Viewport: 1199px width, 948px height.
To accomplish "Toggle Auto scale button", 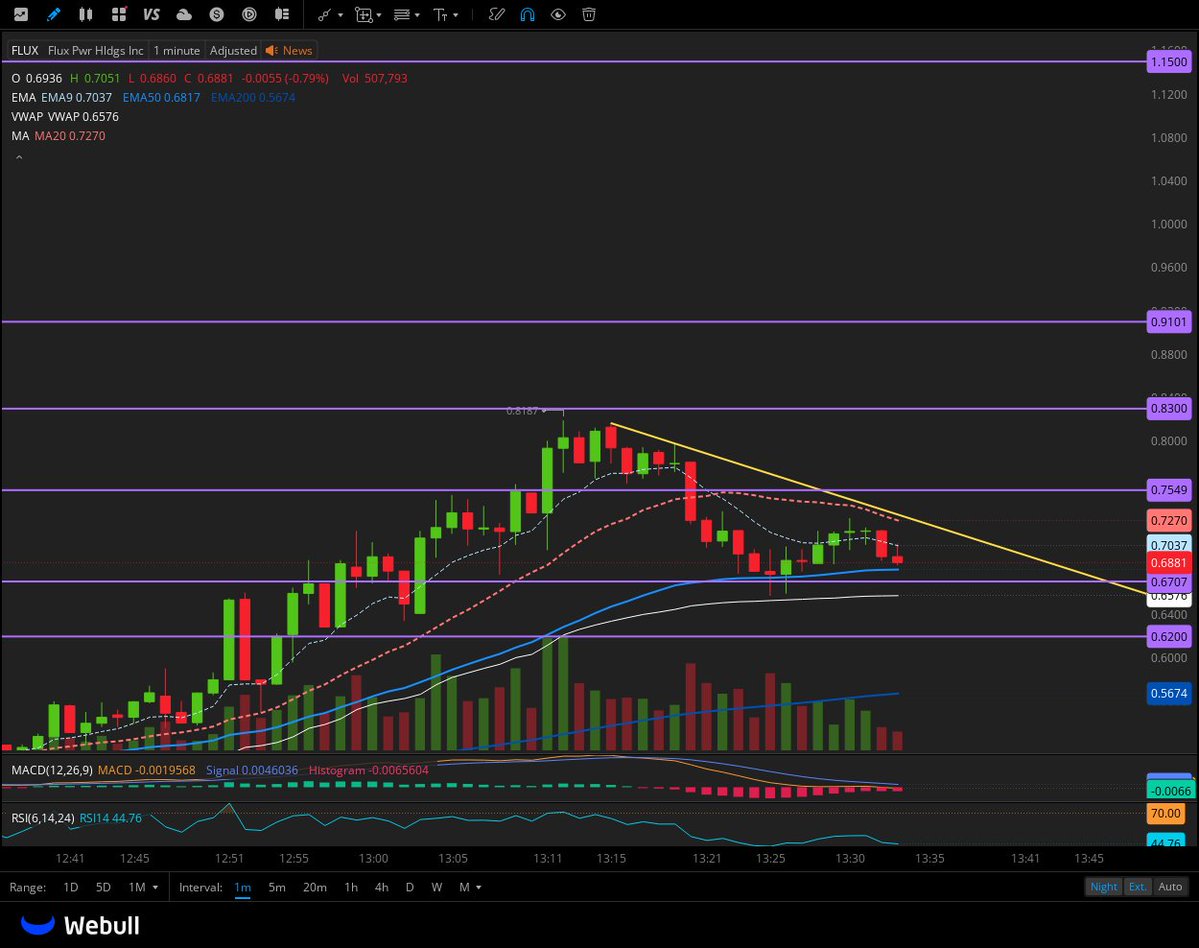I will click(x=1170, y=887).
